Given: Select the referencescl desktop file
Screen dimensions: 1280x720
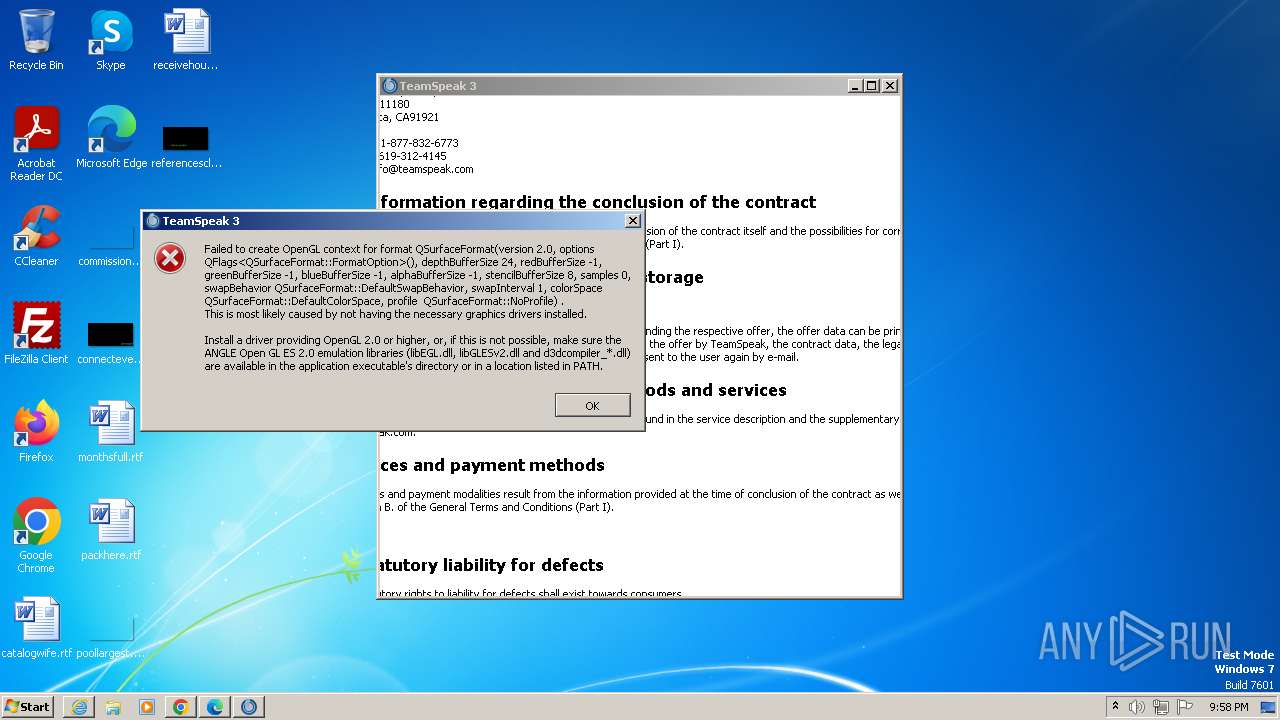Looking at the screenshot, I should pyautogui.click(x=186, y=146).
